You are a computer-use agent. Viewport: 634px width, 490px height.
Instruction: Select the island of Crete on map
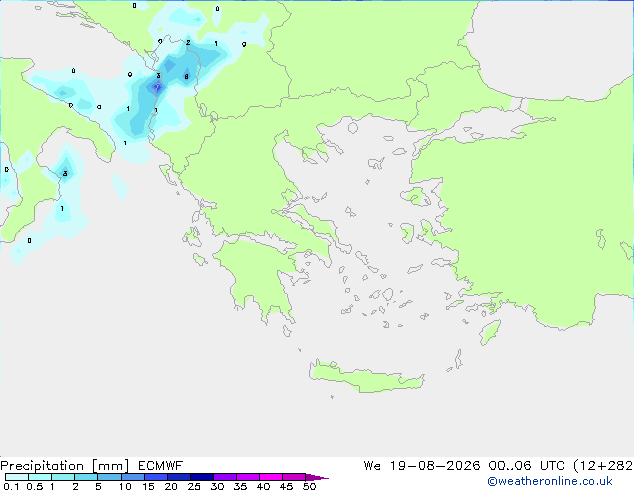(366, 377)
